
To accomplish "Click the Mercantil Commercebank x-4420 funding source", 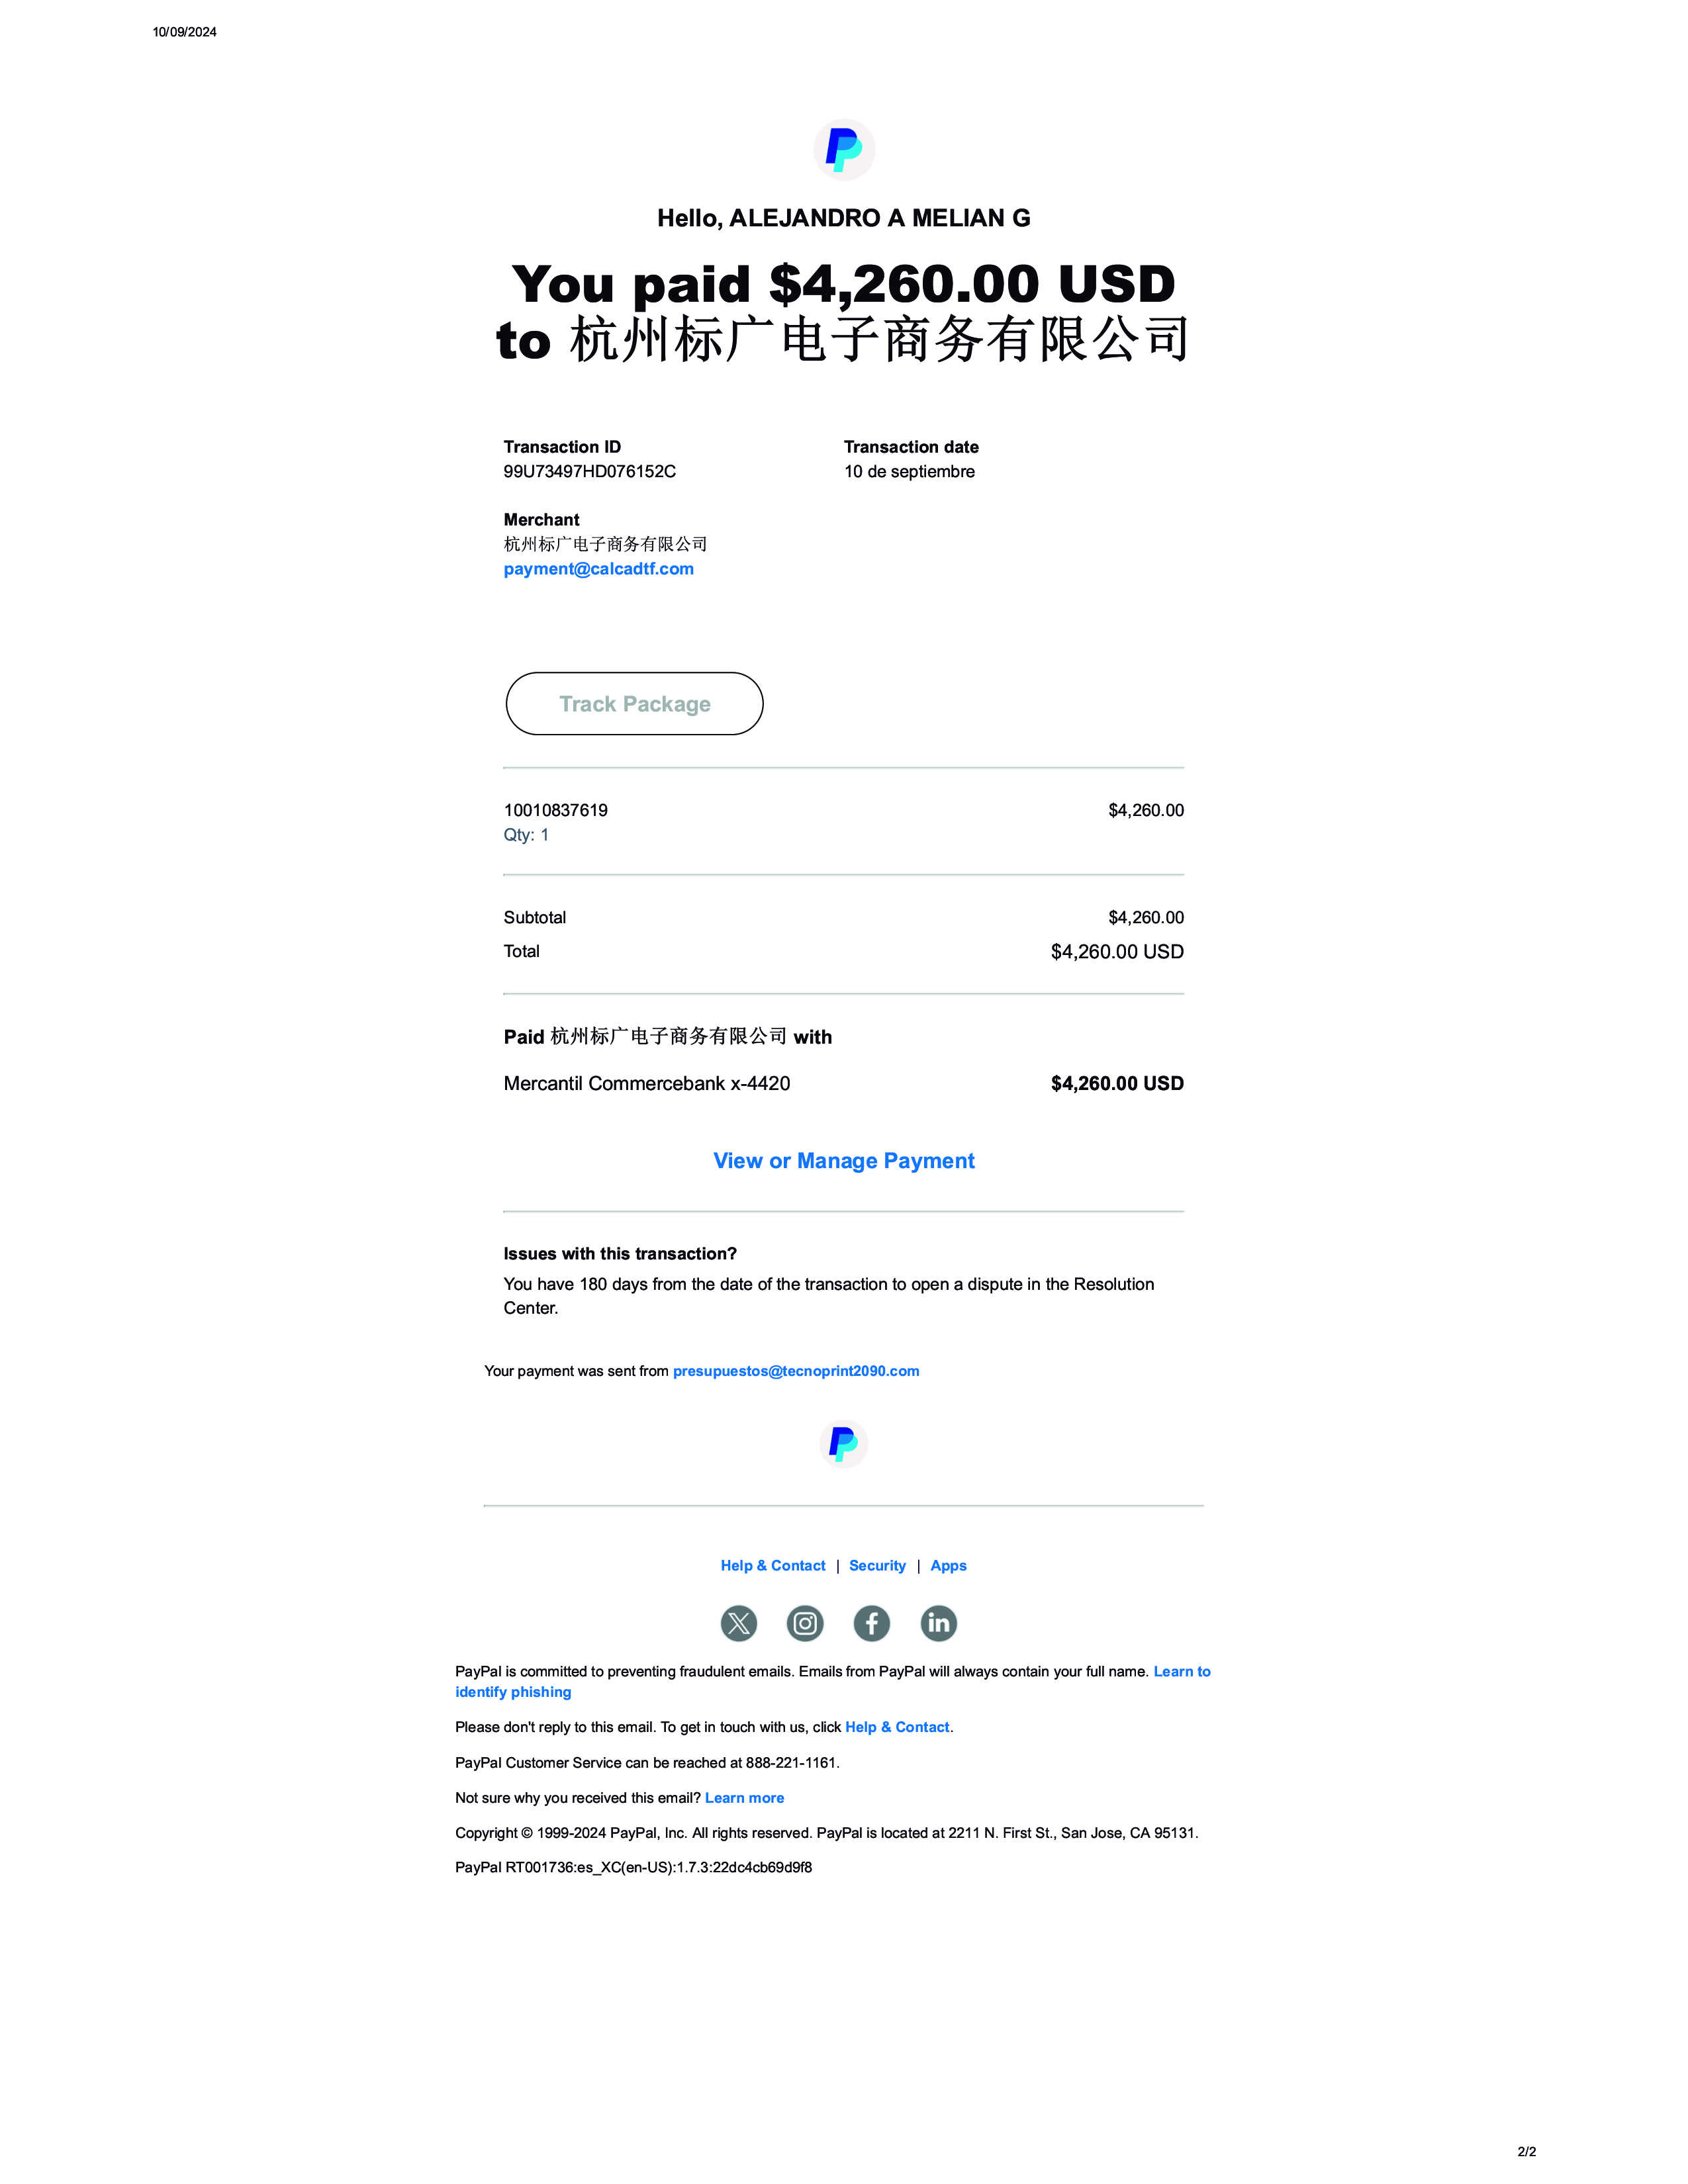I will 647,1083.
